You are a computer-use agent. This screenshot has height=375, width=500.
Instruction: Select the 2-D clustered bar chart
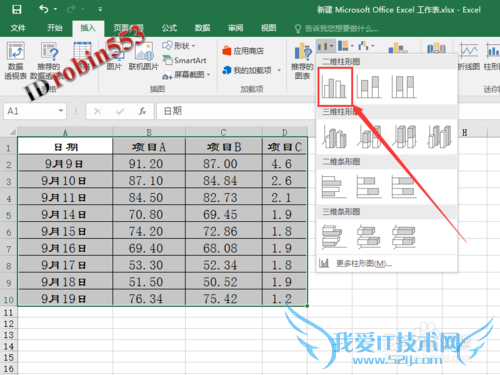click(334, 187)
